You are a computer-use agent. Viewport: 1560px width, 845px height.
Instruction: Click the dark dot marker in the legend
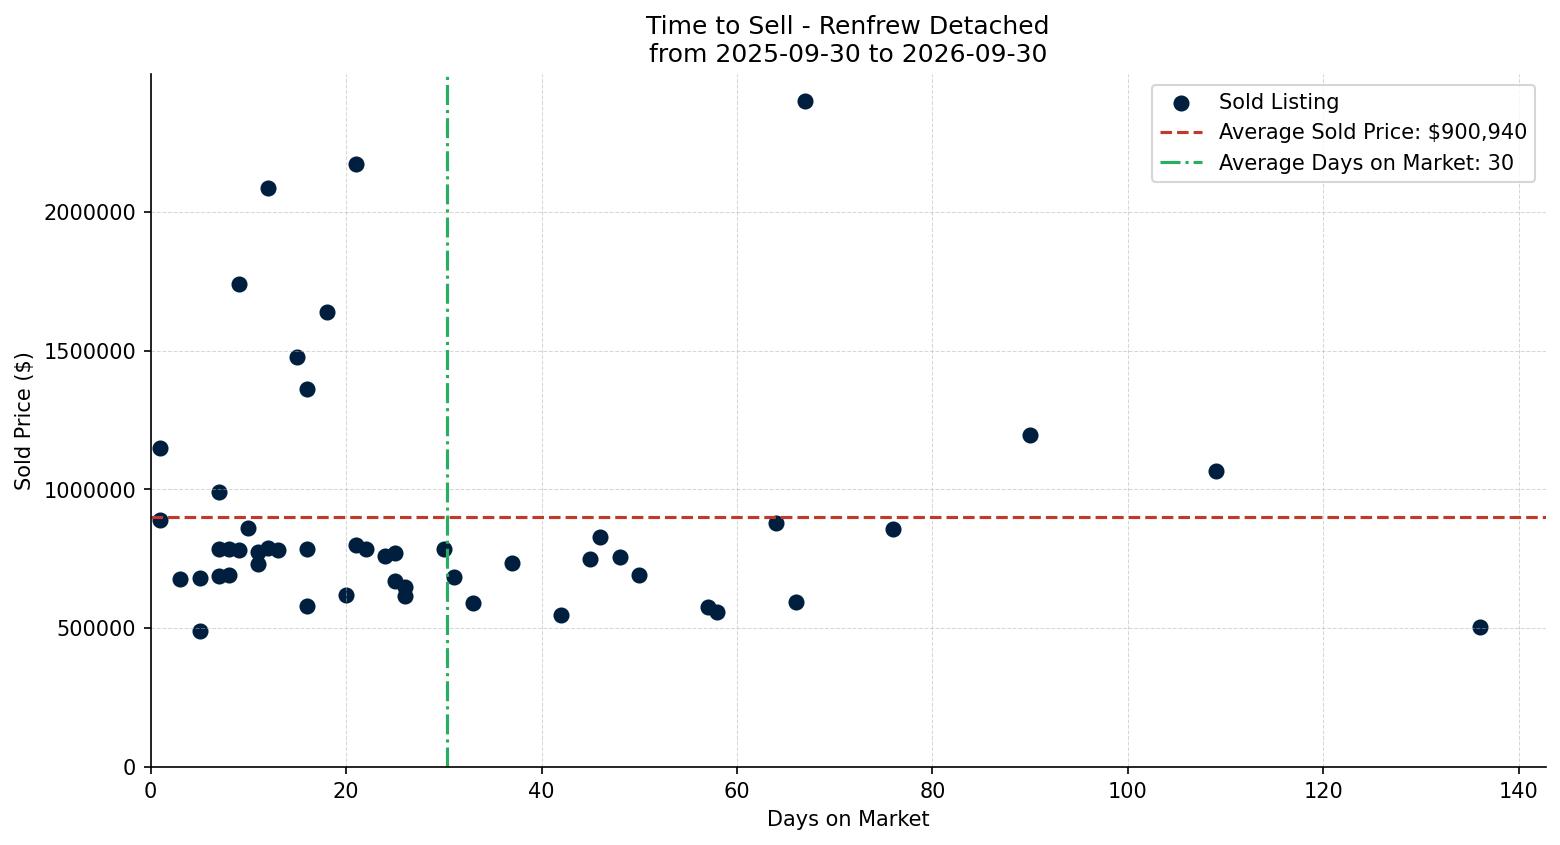coord(1181,103)
